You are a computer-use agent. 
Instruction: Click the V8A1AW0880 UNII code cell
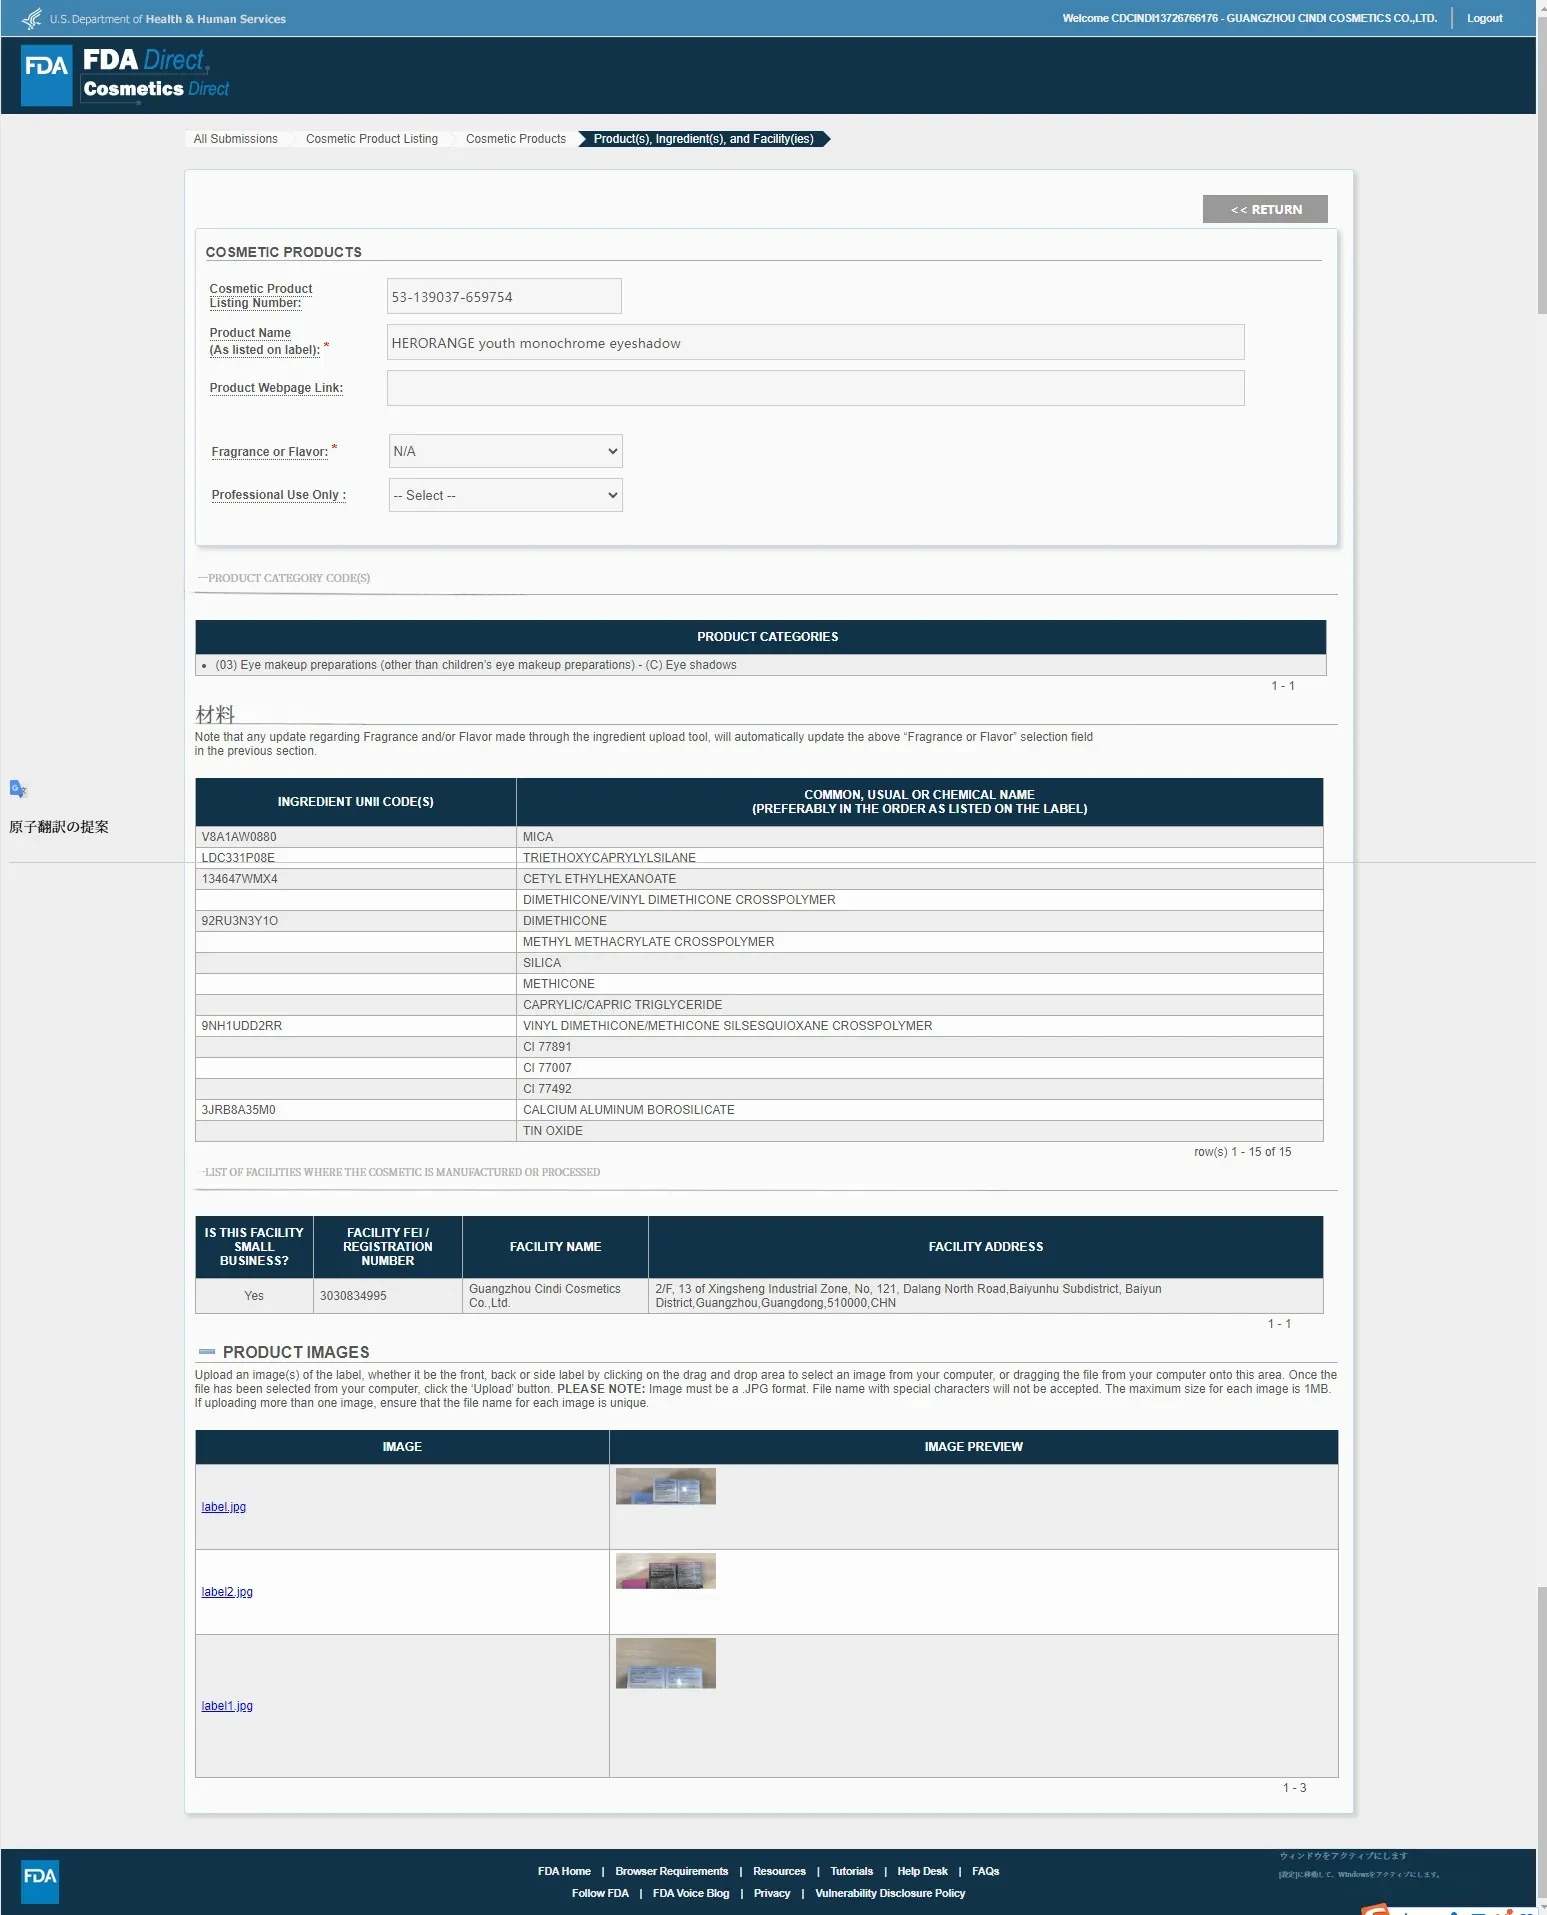tap(355, 837)
